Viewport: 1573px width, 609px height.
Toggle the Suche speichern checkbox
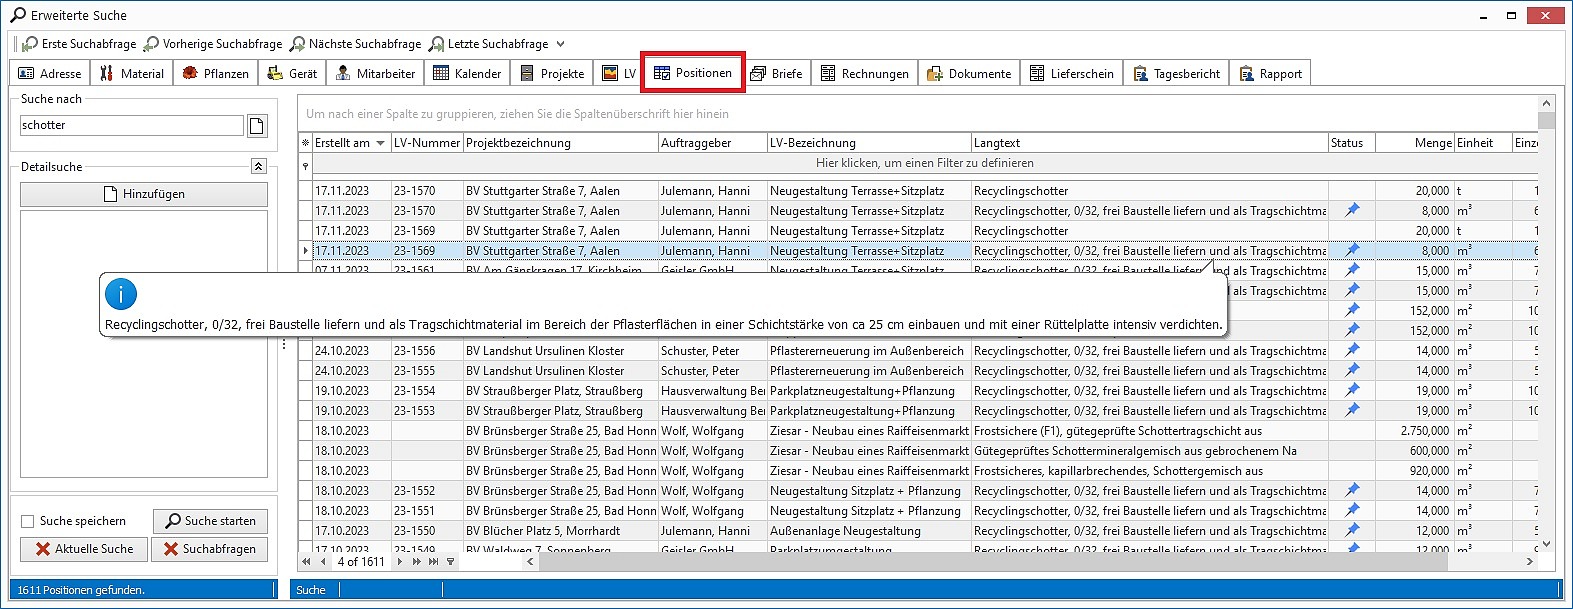(x=27, y=521)
